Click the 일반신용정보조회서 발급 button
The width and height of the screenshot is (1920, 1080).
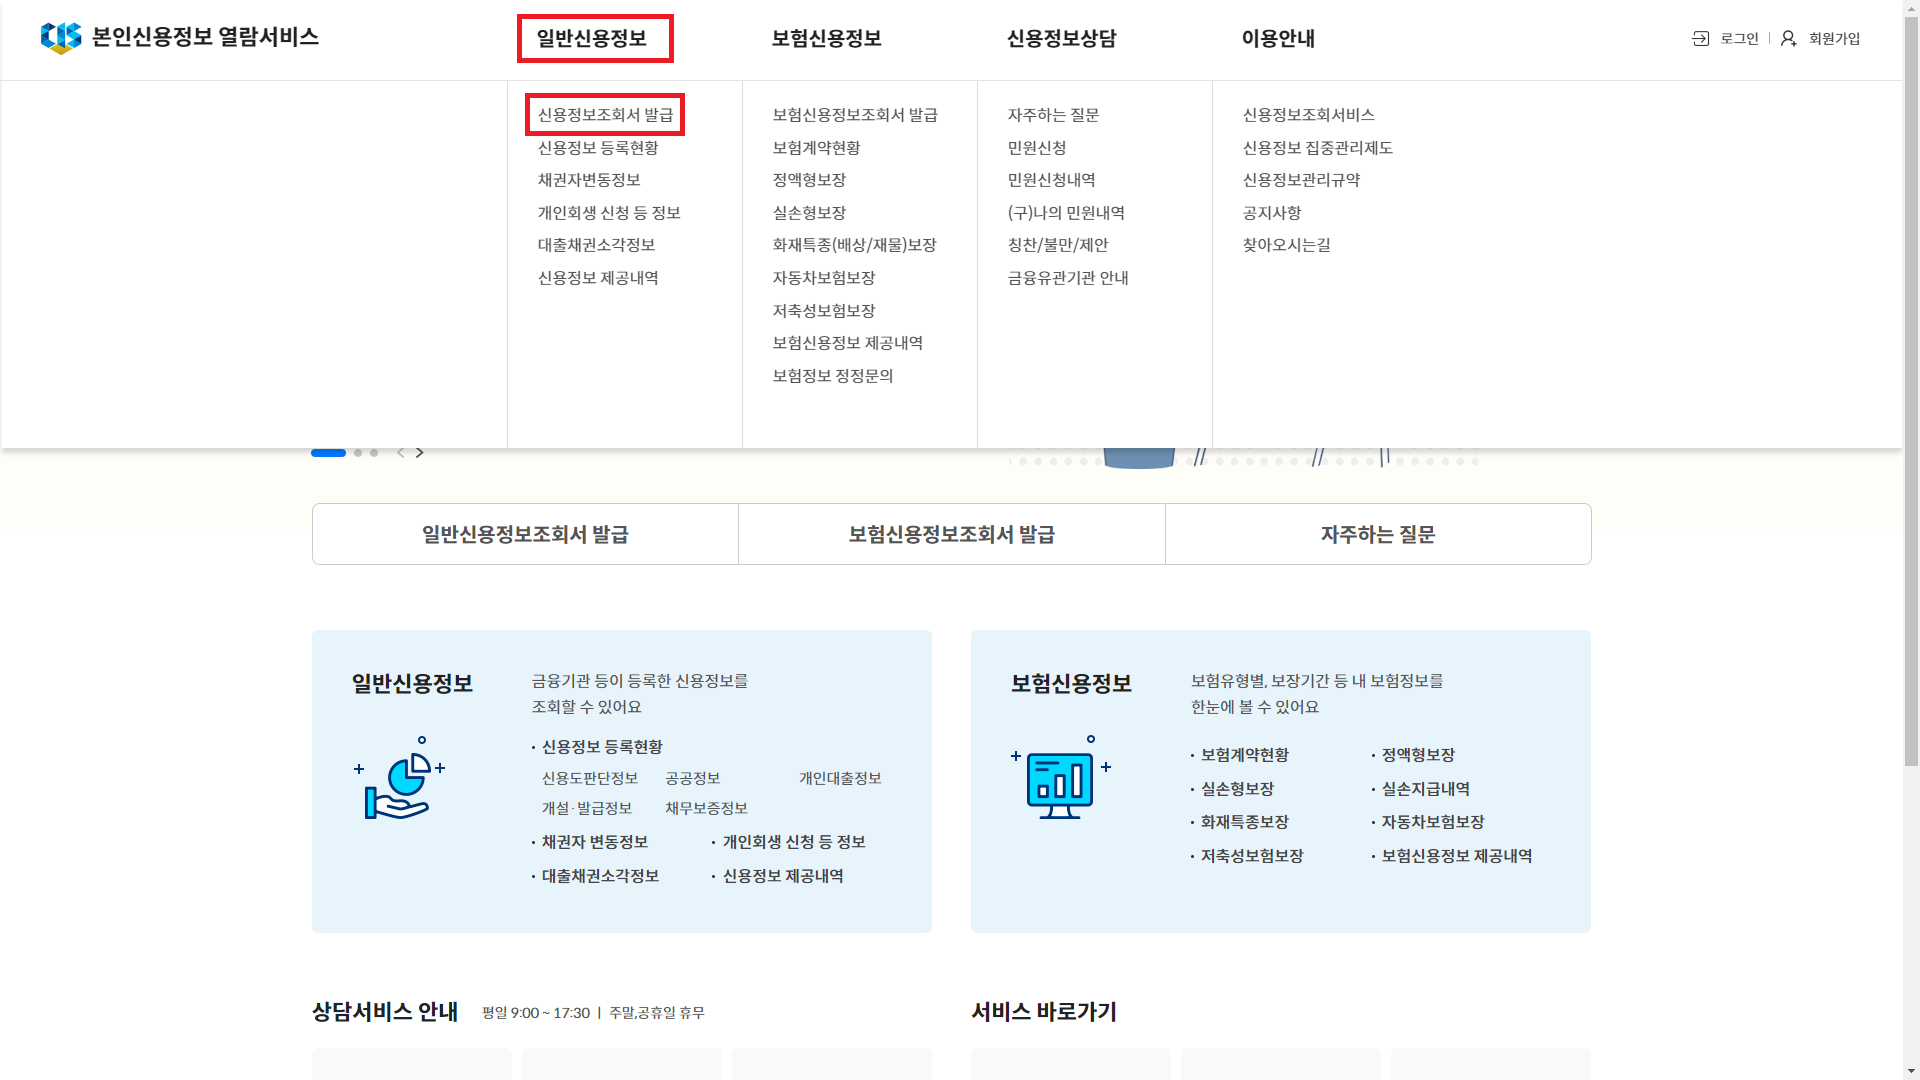(525, 534)
